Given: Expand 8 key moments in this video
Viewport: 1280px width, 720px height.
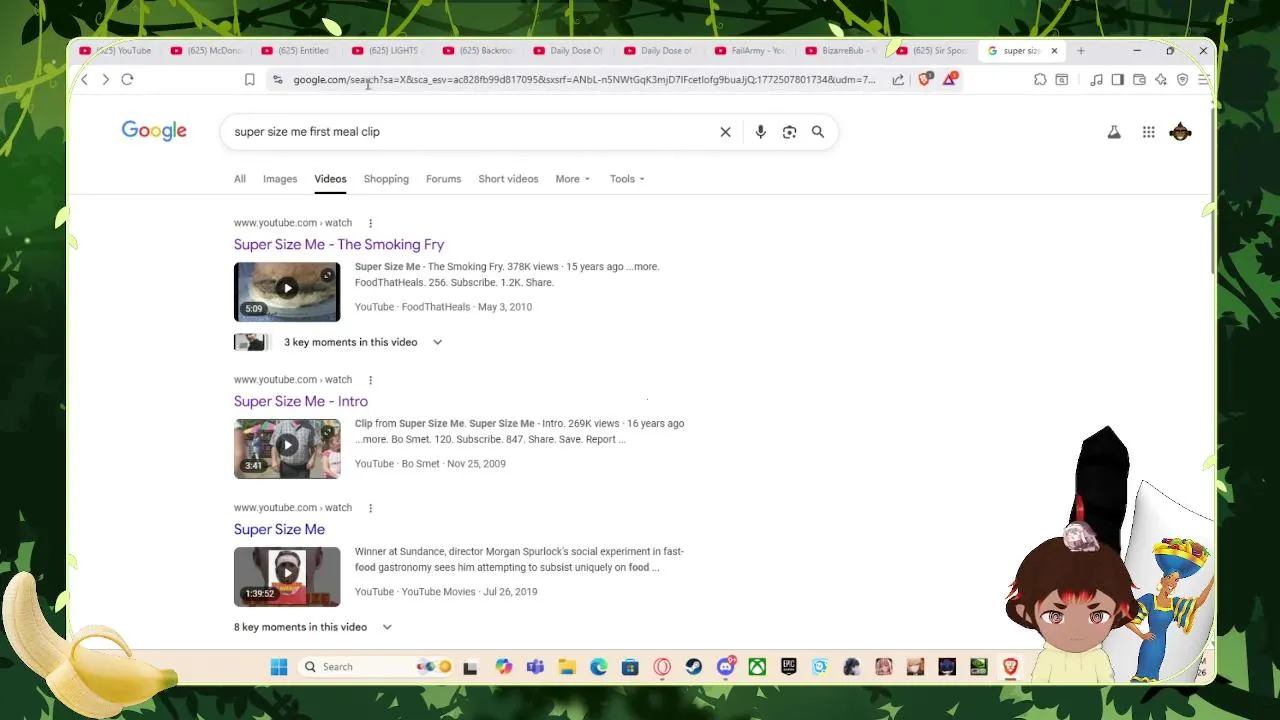Looking at the screenshot, I should [x=313, y=627].
